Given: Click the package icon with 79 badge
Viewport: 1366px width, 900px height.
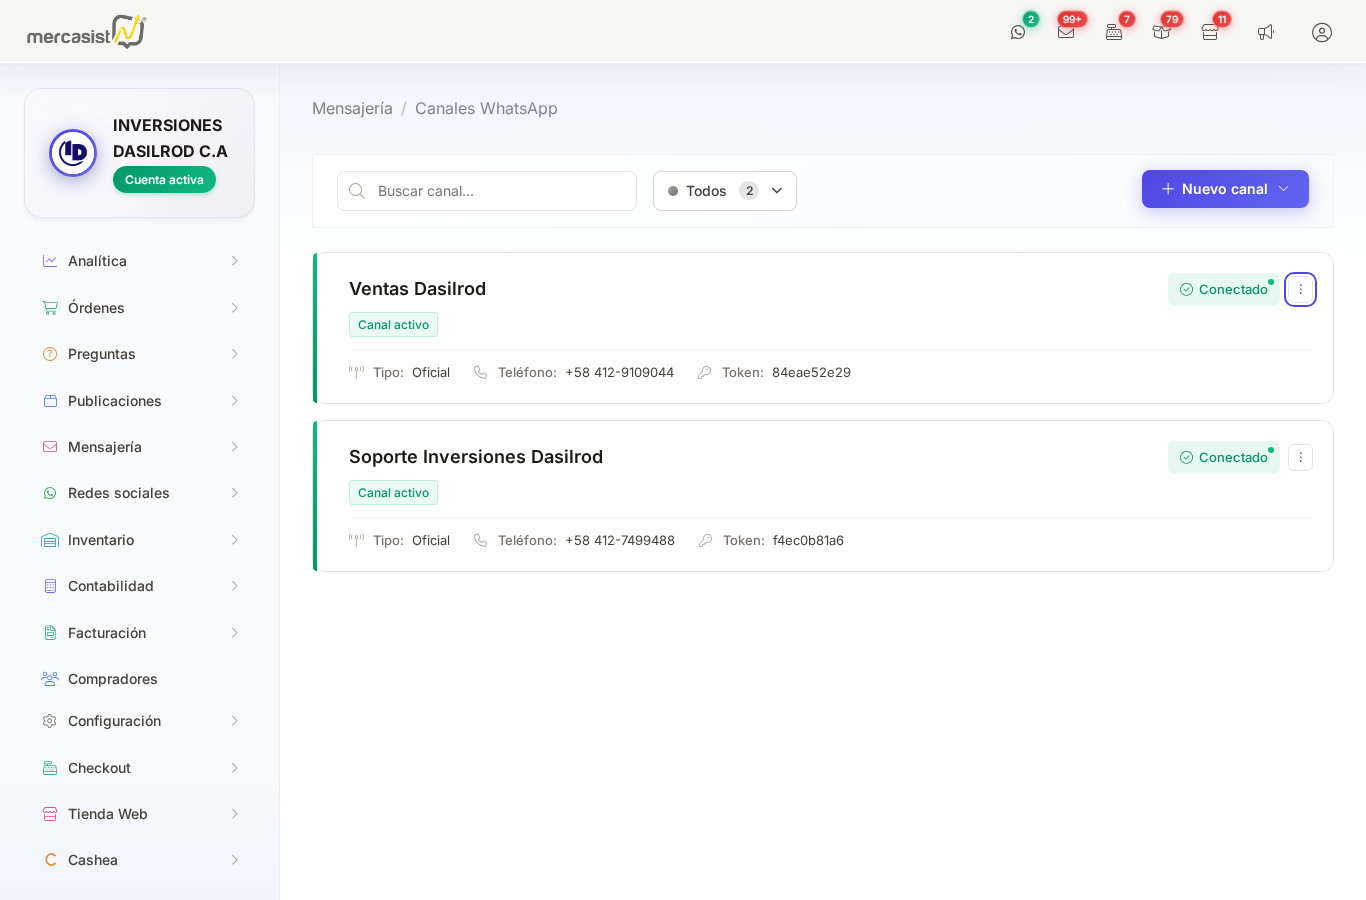Looking at the screenshot, I should coord(1161,32).
